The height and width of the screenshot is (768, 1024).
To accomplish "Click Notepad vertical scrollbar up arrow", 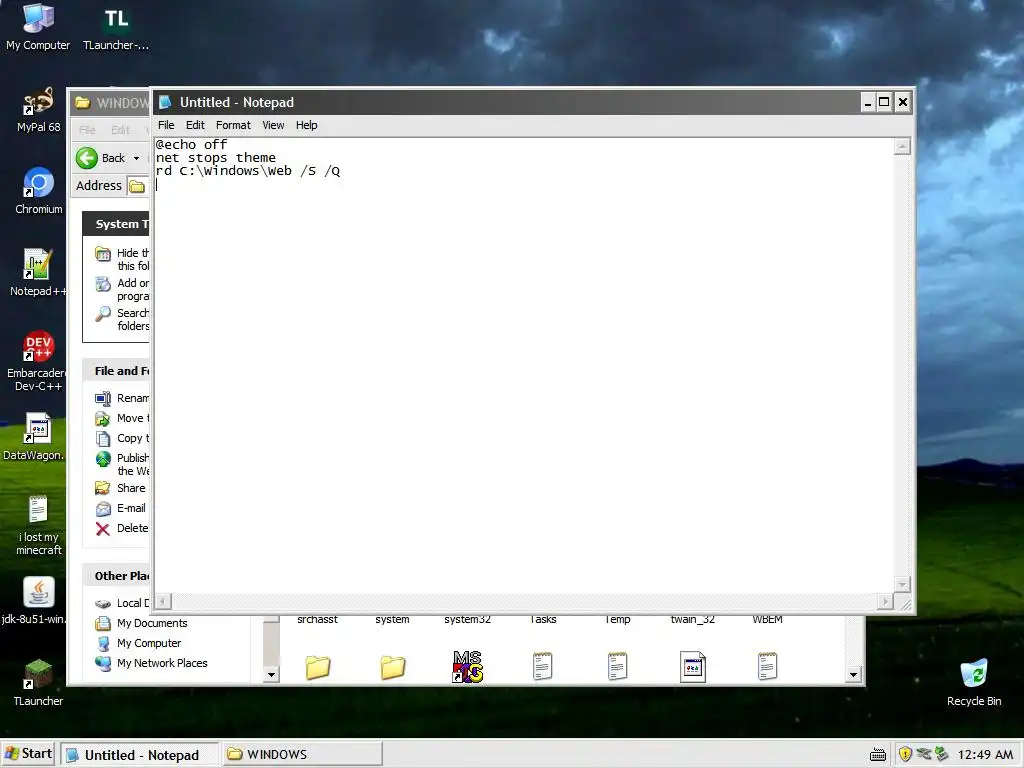I will (x=902, y=146).
